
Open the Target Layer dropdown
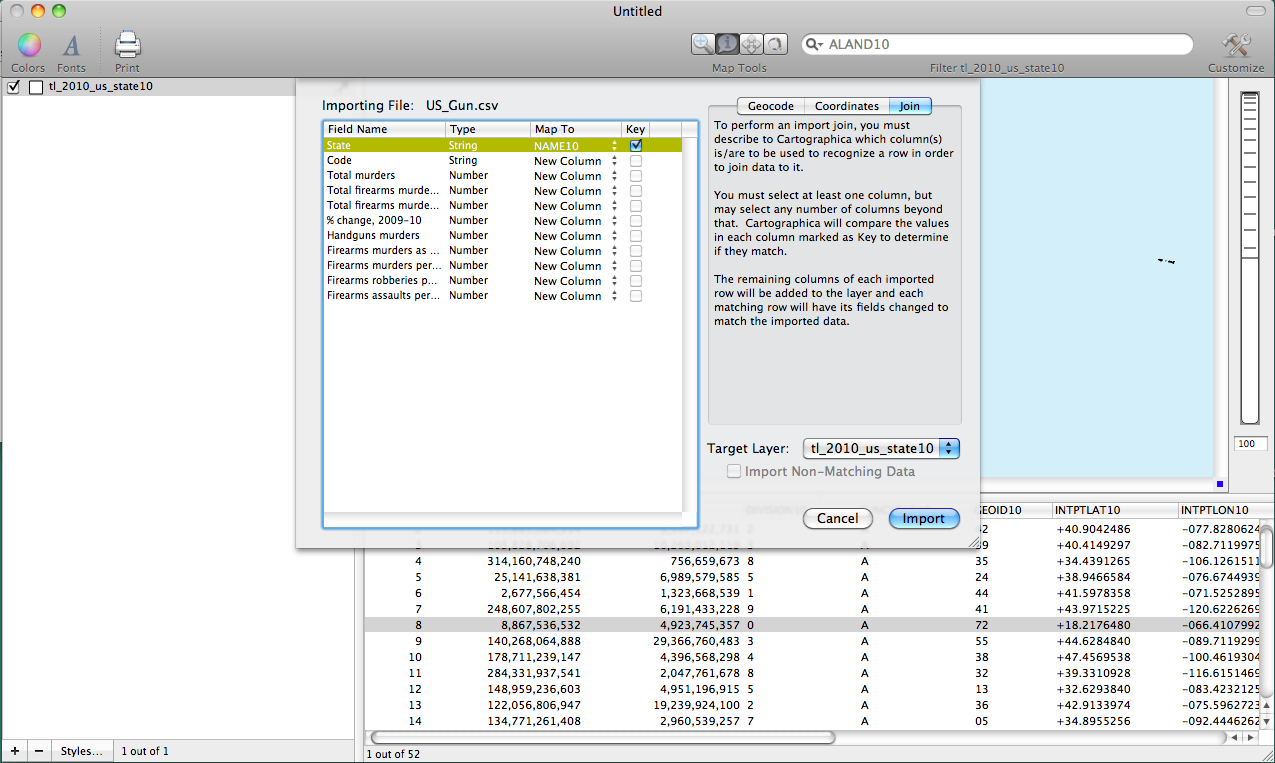(881, 449)
